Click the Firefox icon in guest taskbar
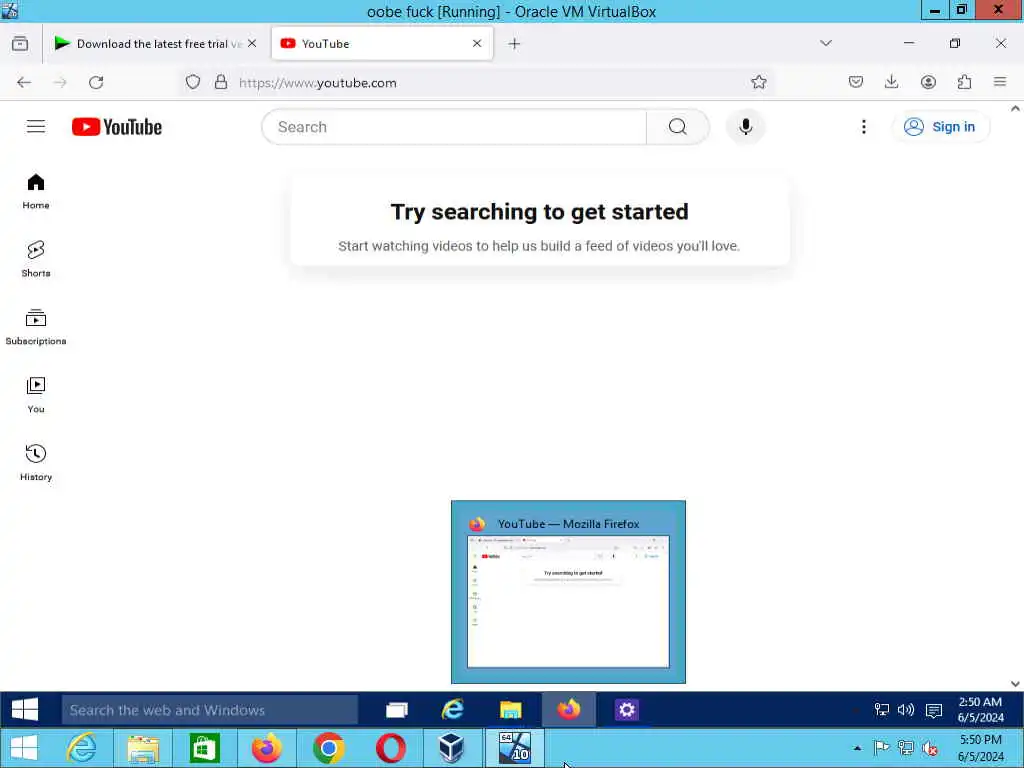 tap(569, 710)
